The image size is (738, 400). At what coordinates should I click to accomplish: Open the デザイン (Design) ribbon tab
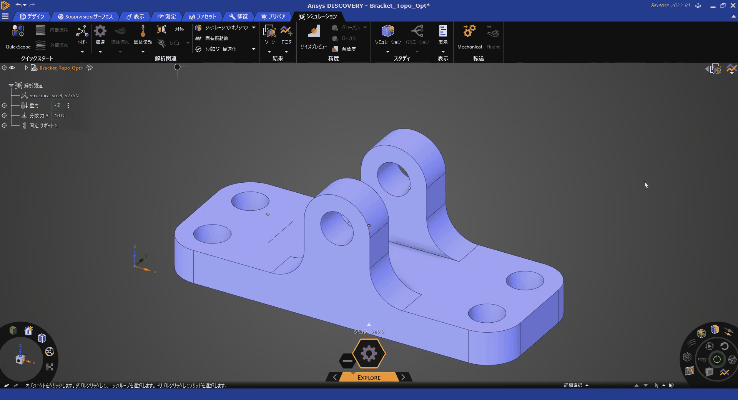click(32, 16)
